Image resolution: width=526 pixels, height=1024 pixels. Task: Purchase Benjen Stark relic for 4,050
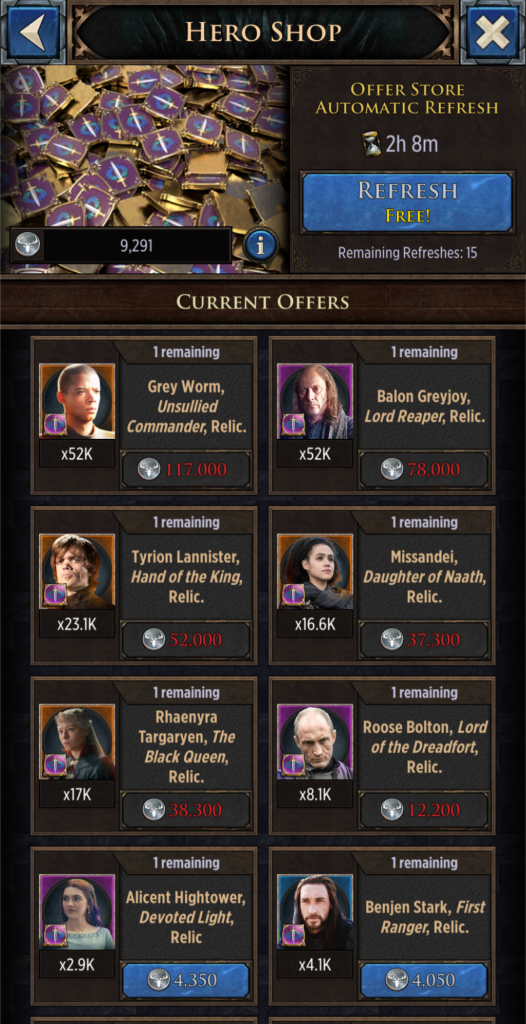[423, 981]
